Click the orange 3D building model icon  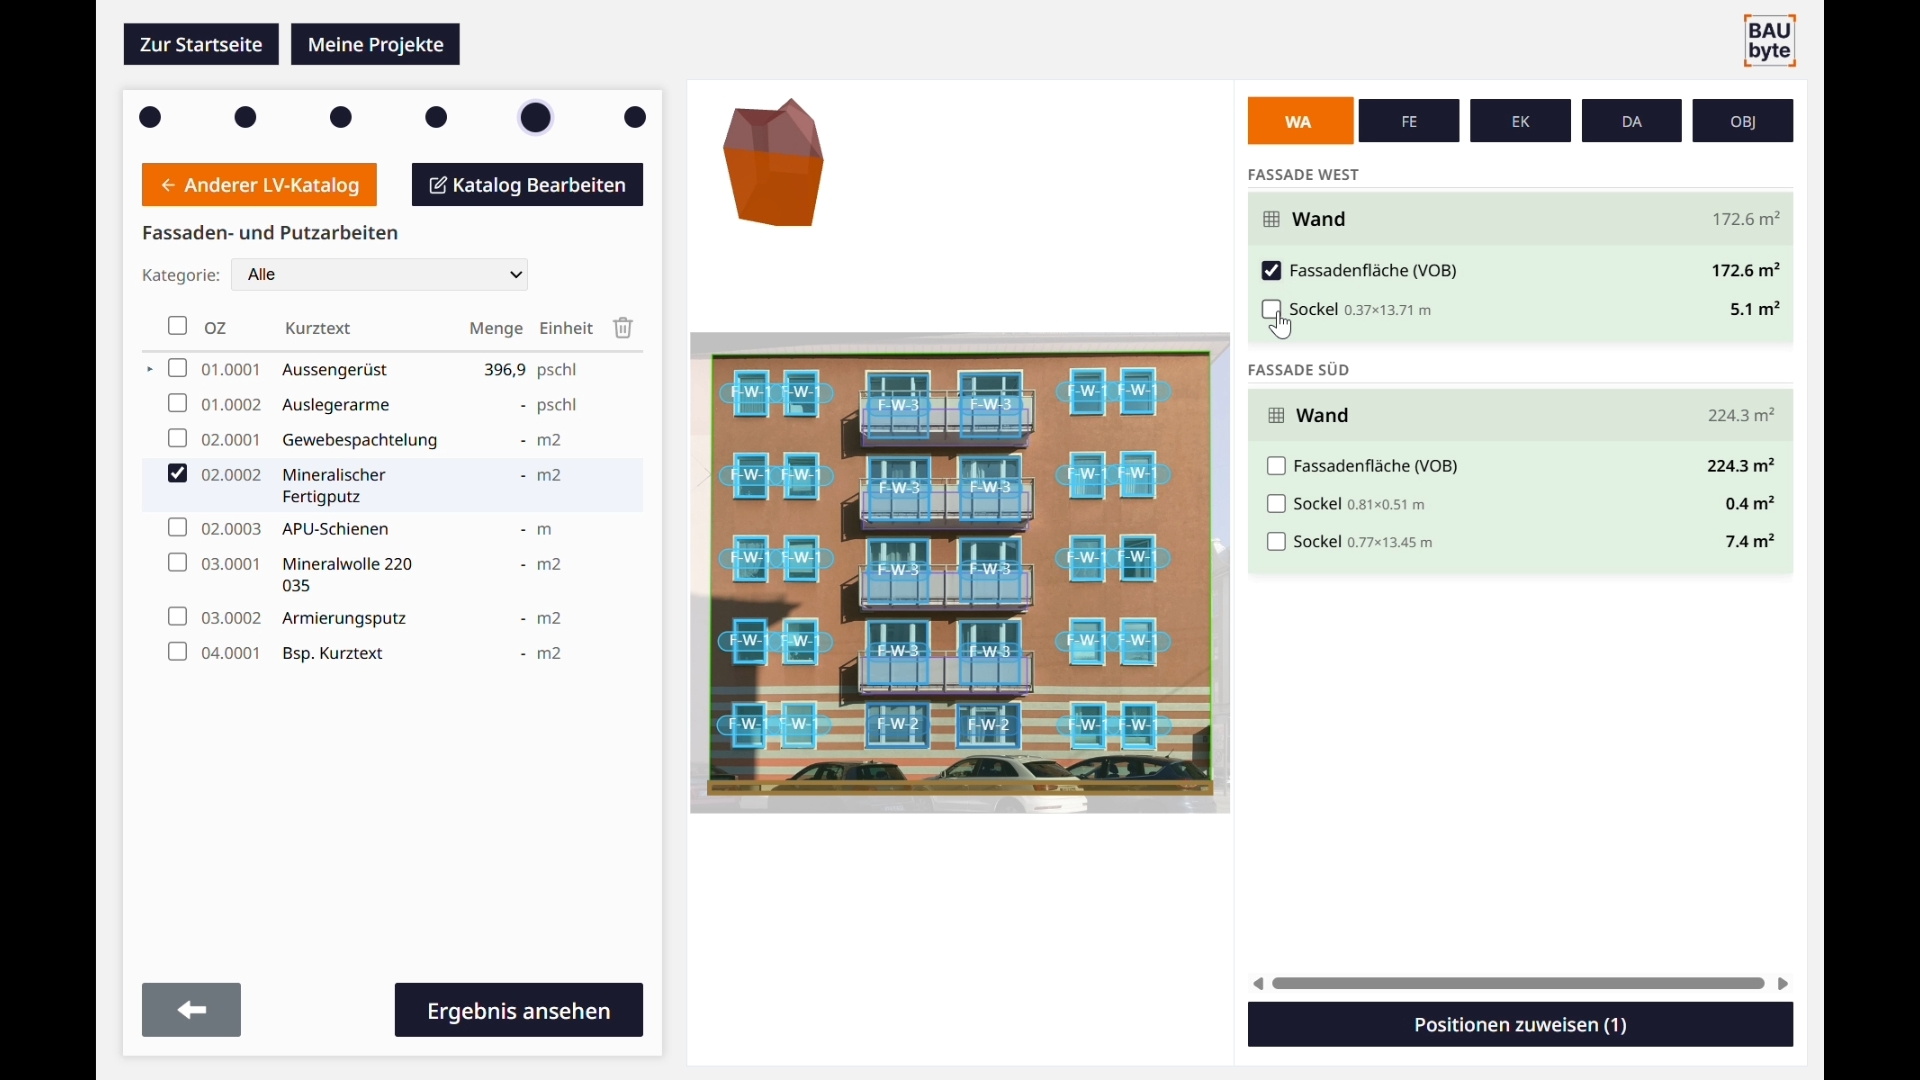pyautogui.click(x=774, y=163)
